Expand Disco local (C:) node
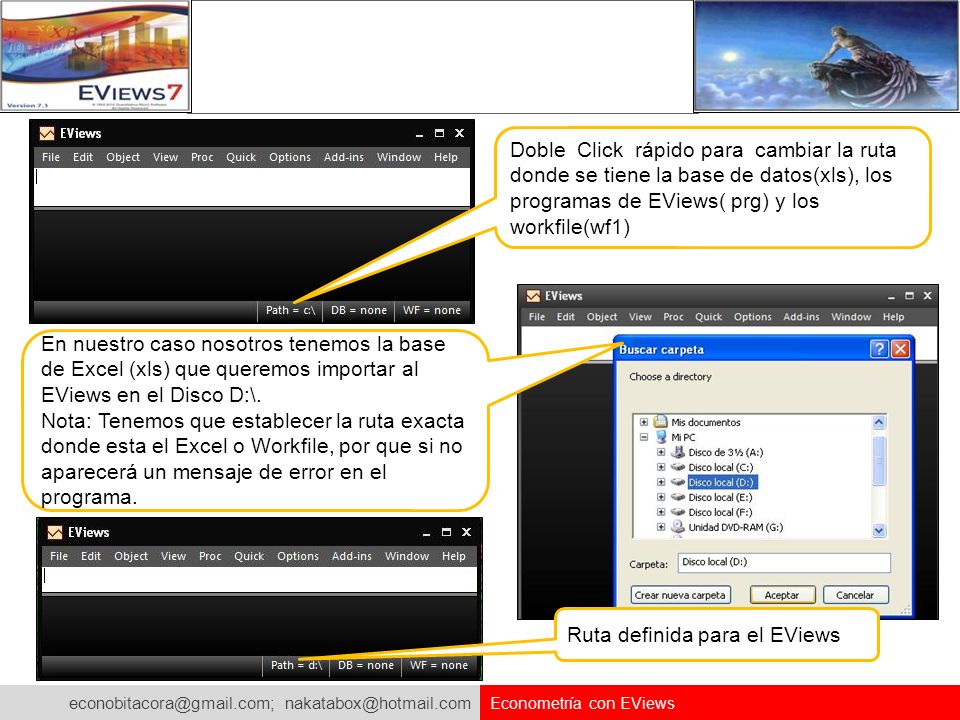 pyautogui.click(x=661, y=467)
